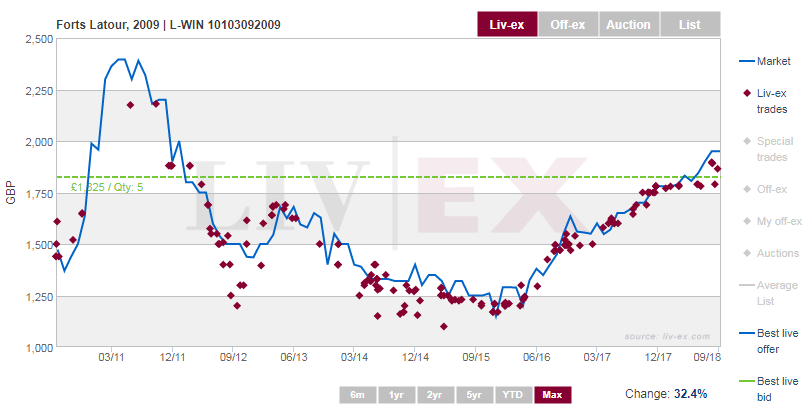
Task: Enable Auctions series in legend
Action: tap(770, 253)
